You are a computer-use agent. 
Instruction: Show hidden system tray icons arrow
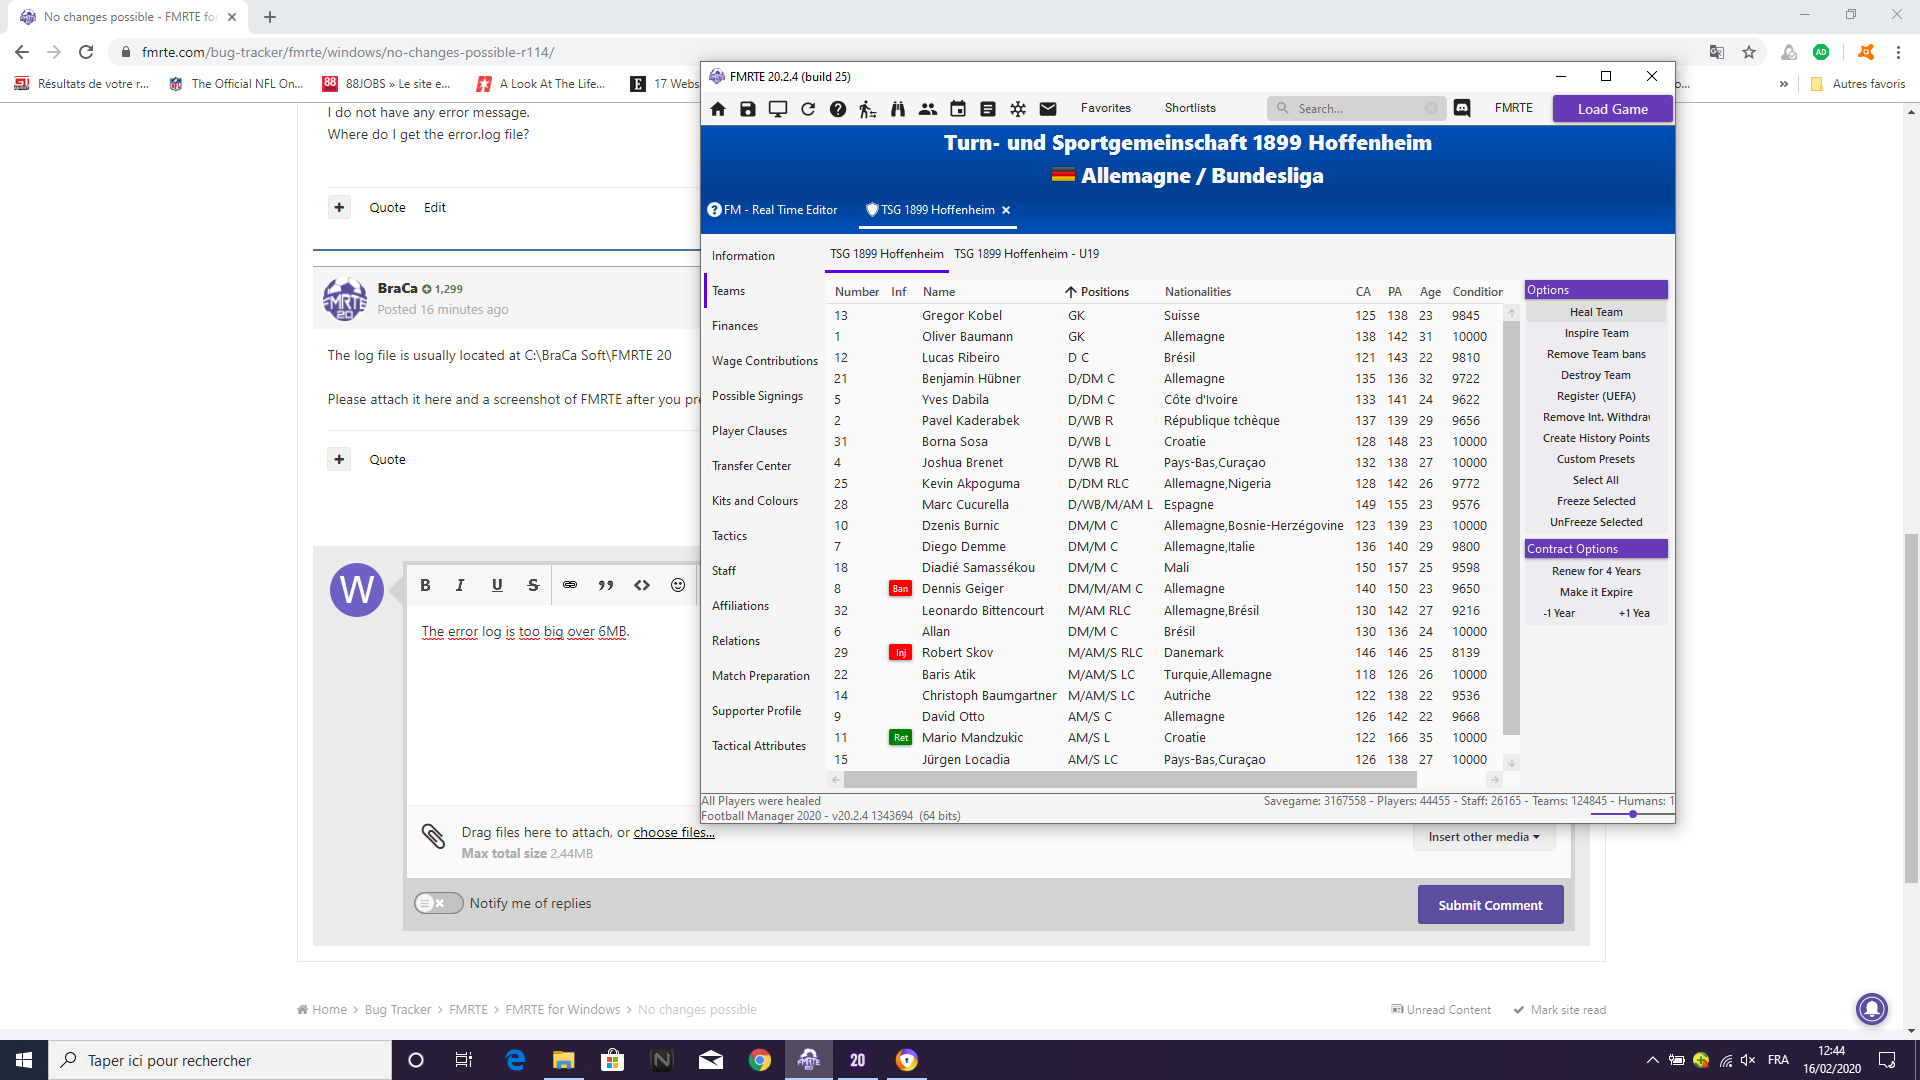pyautogui.click(x=1652, y=1060)
